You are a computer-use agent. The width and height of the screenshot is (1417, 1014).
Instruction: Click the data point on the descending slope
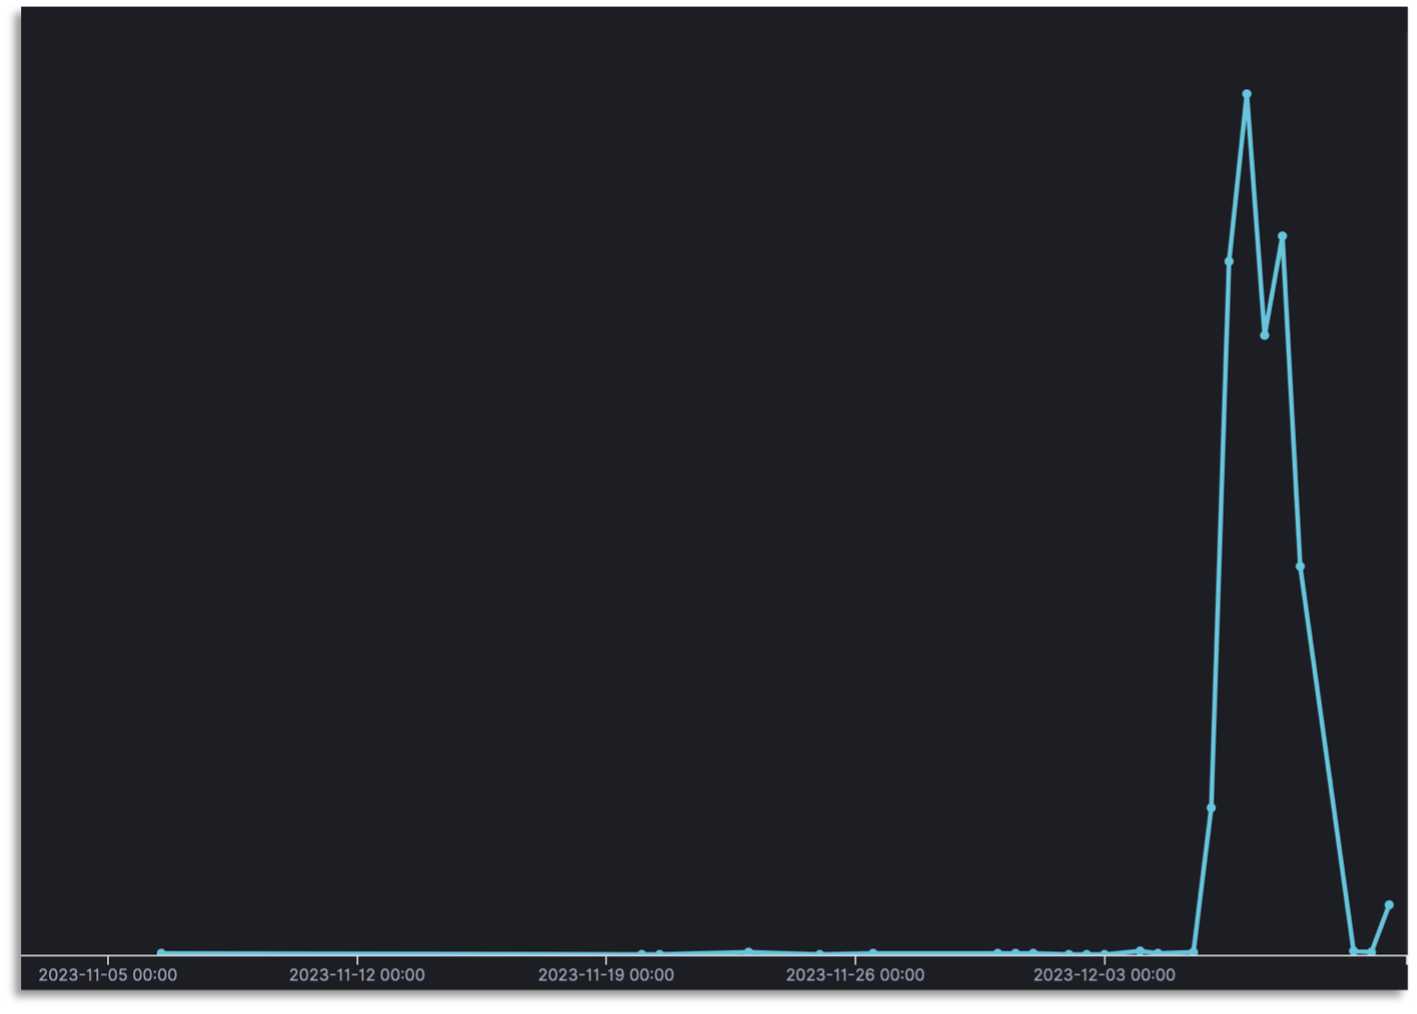point(1300,566)
